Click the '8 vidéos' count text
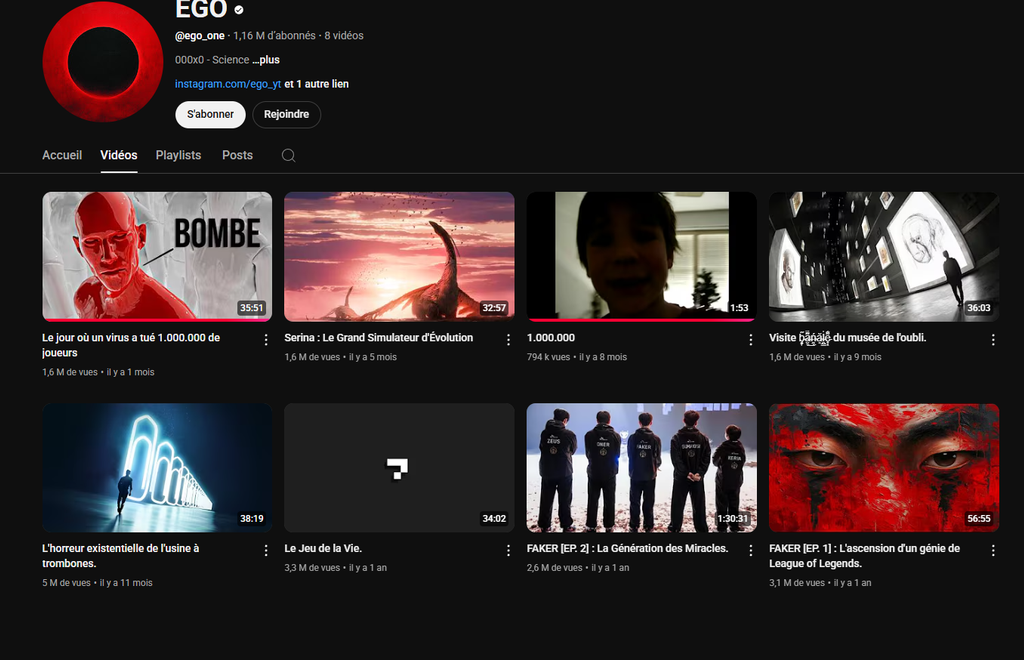This screenshot has width=1024, height=660. click(x=344, y=36)
